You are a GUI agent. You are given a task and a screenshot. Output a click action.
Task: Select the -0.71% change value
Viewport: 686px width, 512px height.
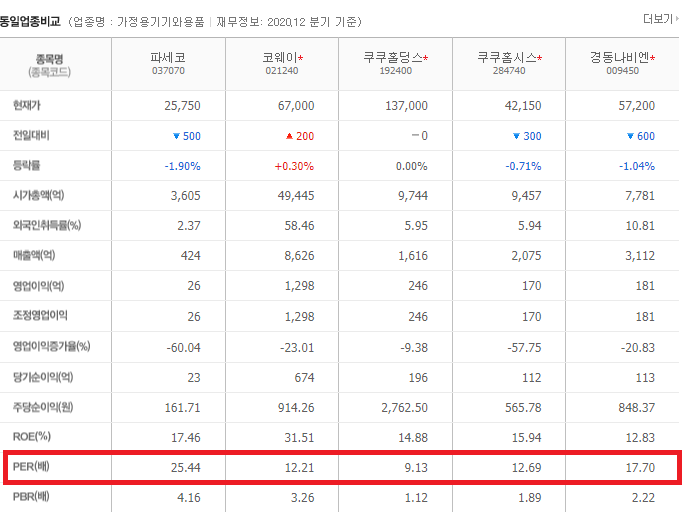click(x=523, y=166)
